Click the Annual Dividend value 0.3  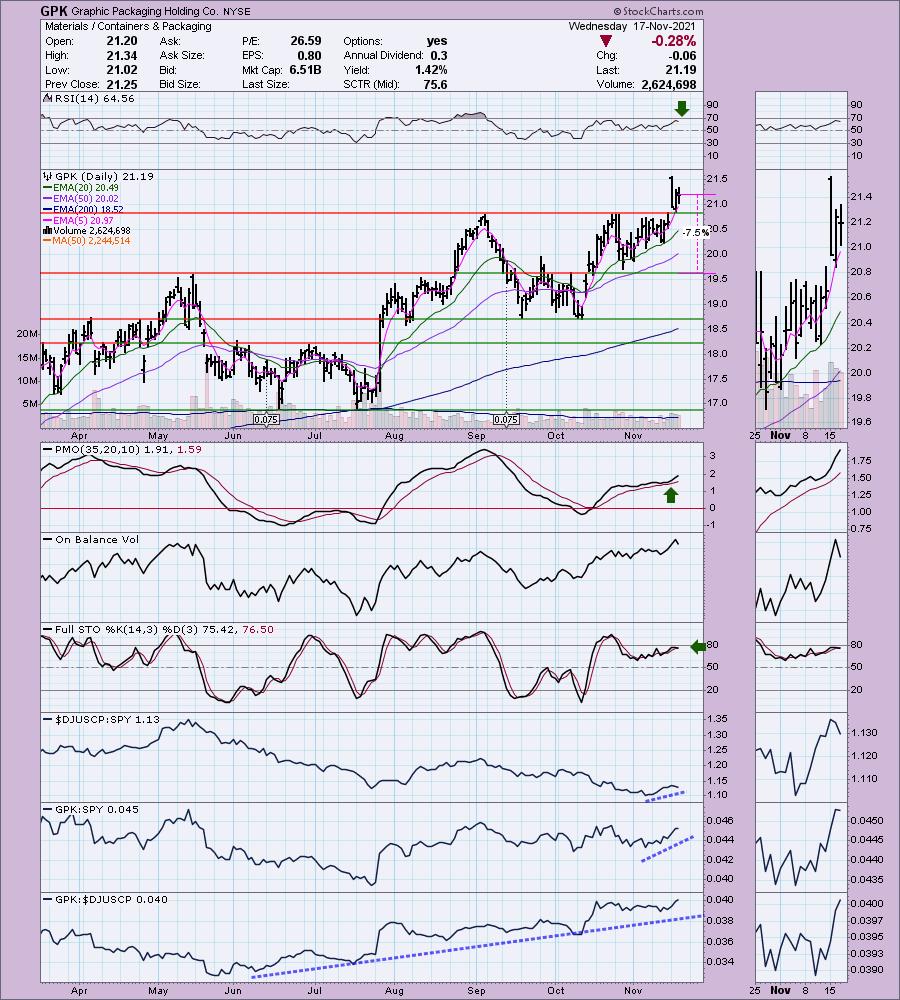click(x=439, y=55)
